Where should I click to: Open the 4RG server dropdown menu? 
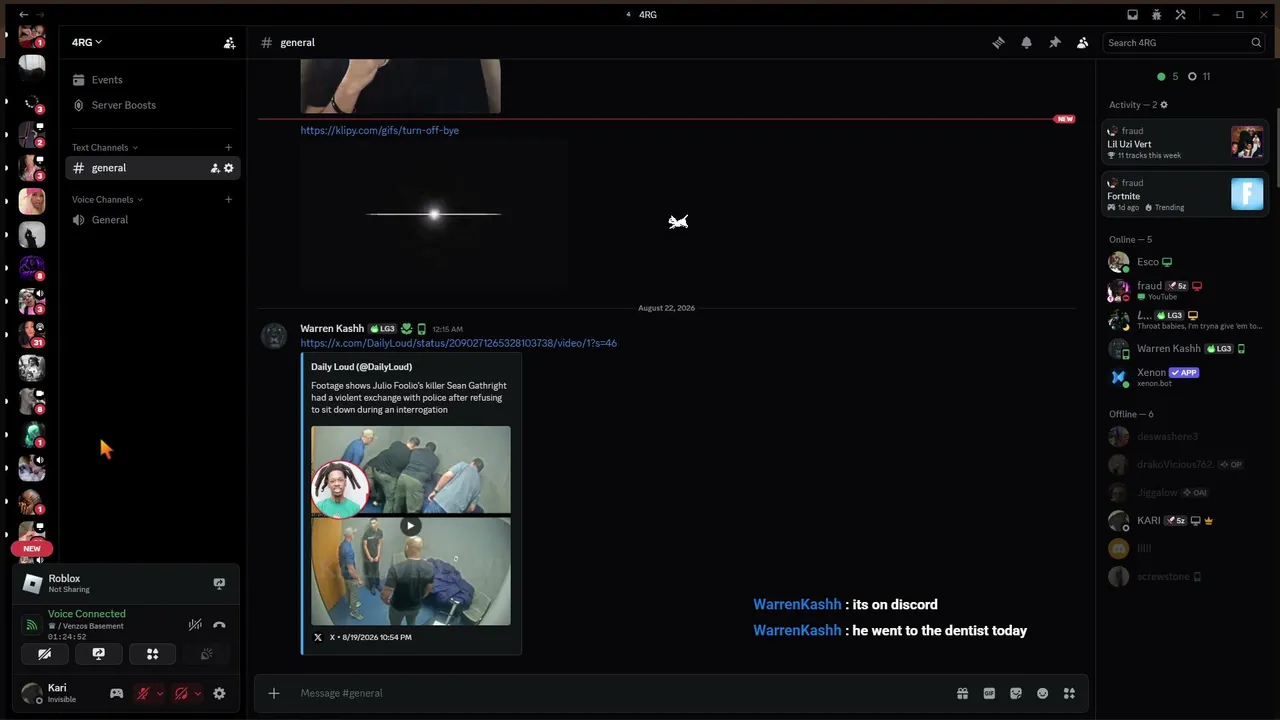pos(87,42)
